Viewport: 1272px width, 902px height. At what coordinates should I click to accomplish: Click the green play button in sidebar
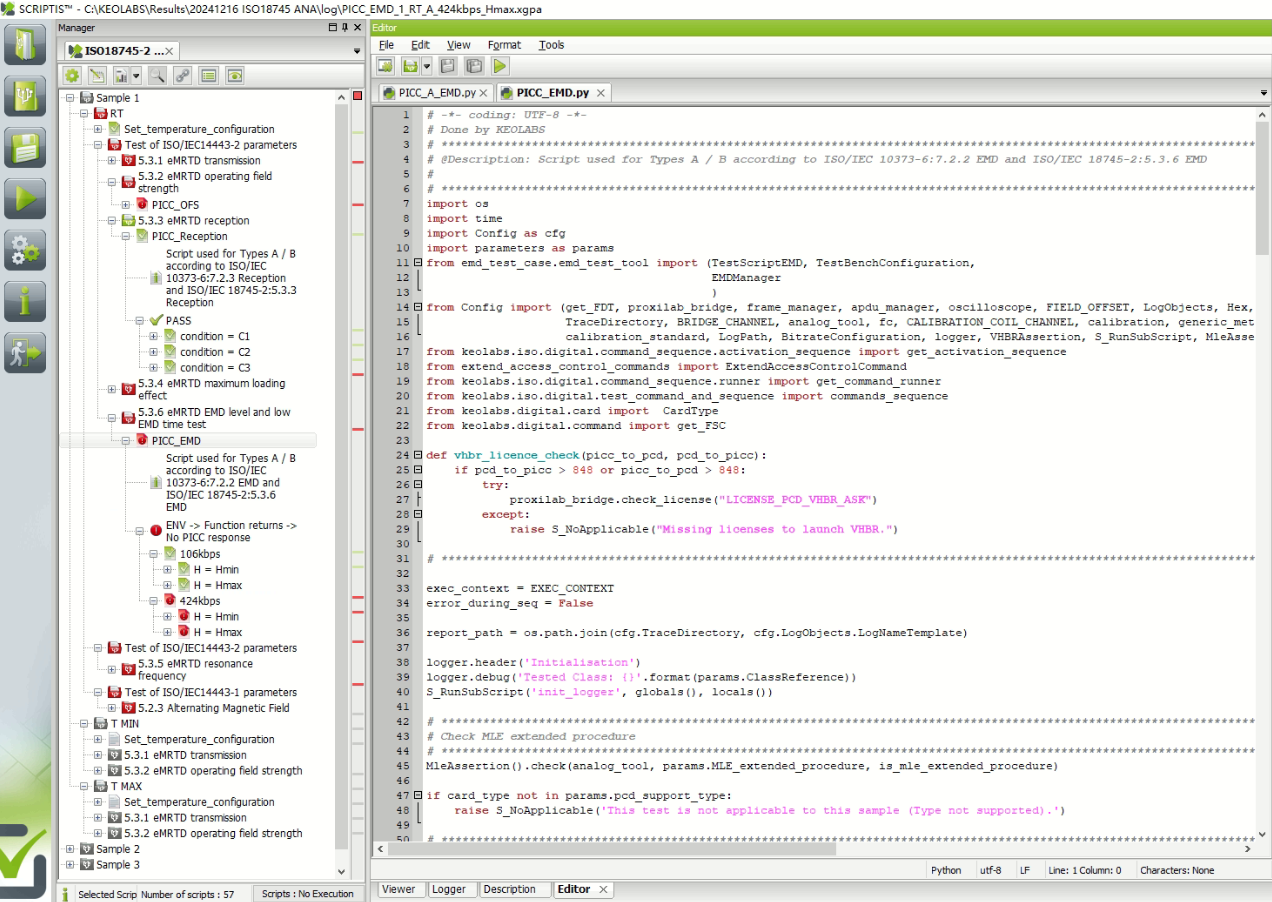point(25,198)
